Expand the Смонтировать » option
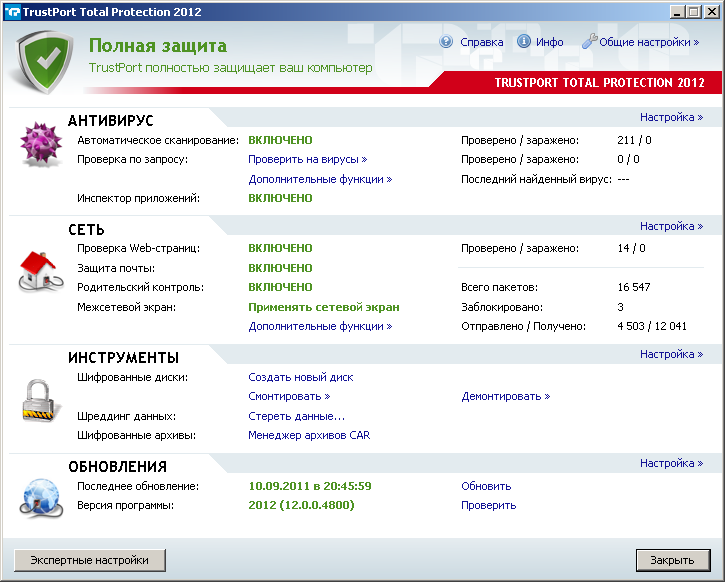This screenshot has width=725, height=582. coord(289,397)
